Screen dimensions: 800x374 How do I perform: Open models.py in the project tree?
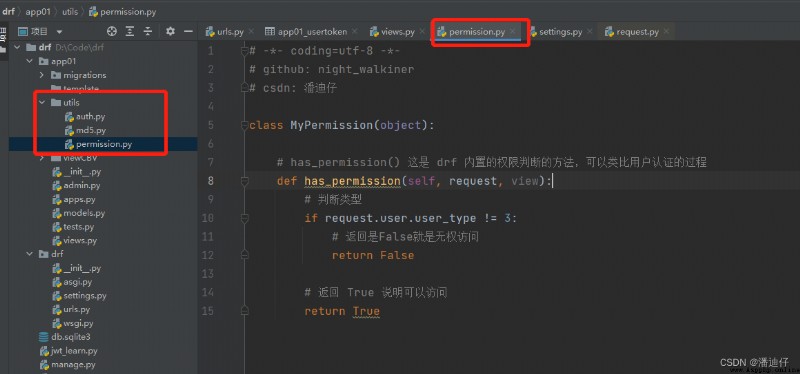point(79,213)
